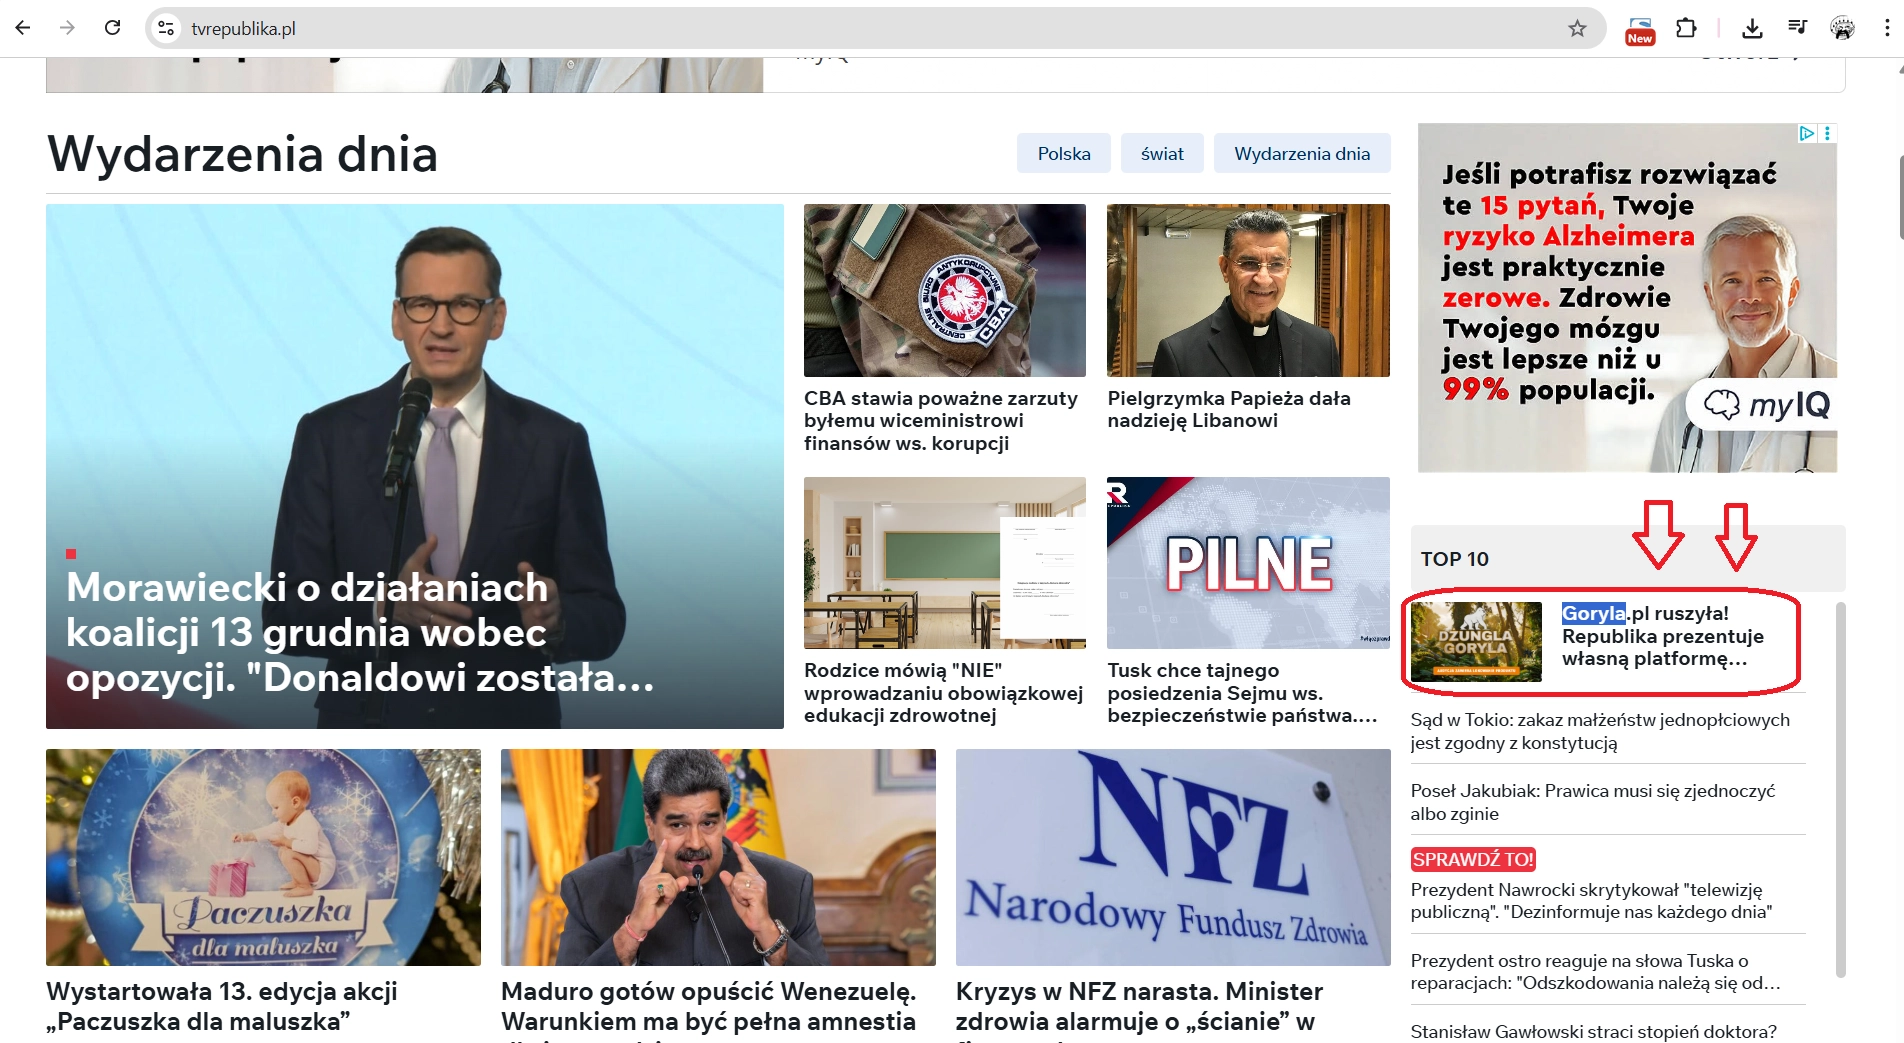Open ad options three-dot menu on myIQ ad
Image resolution: width=1904 pixels, height=1043 pixels.
point(1827,133)
